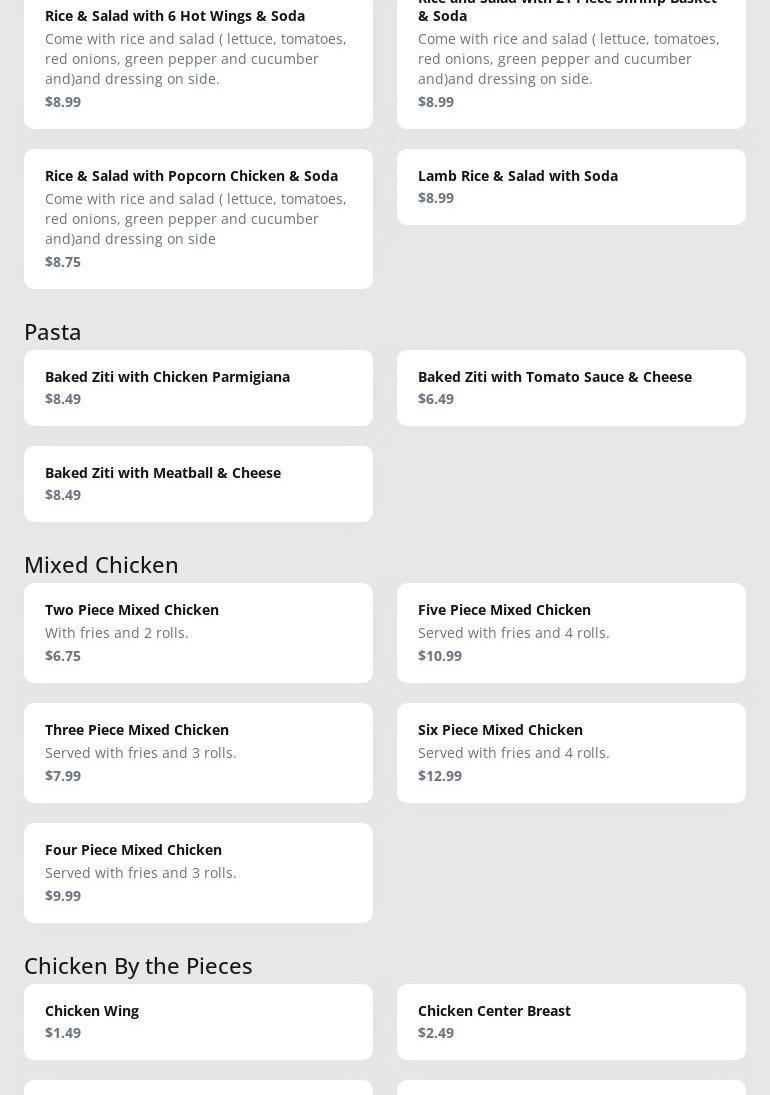The width and height of the screenshot is (770, 1095).
Task: Click the $12.99 Six Piece price
Action: (x=440, y=776)
